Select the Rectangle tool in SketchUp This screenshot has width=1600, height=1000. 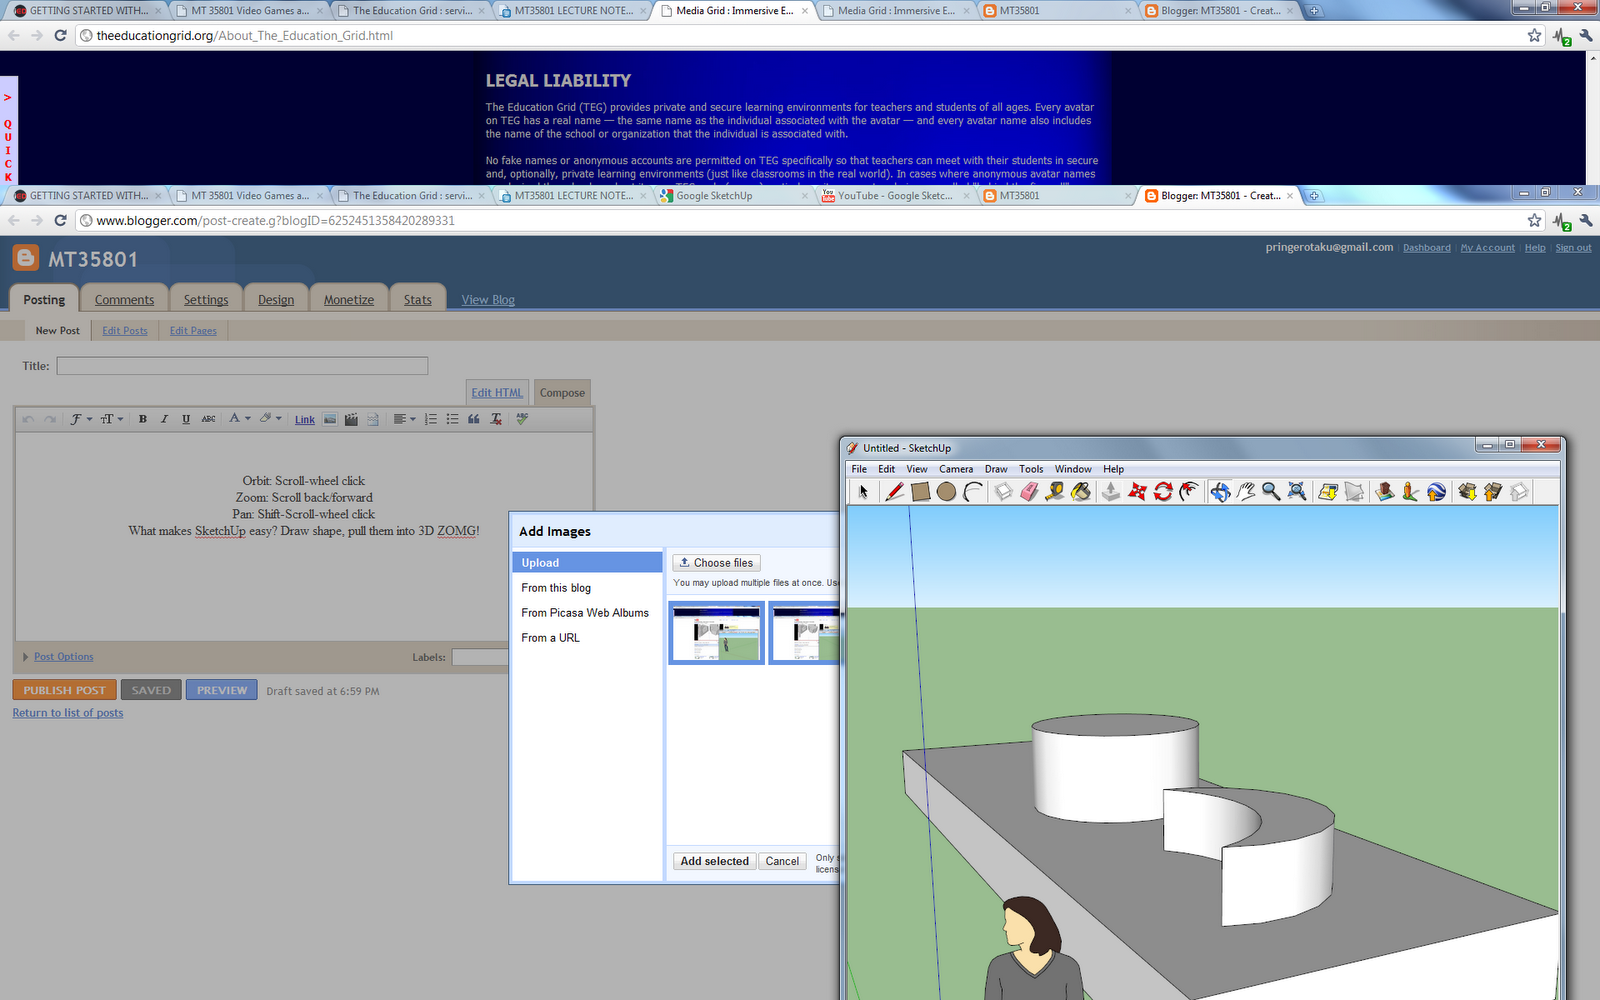point(920,491)
